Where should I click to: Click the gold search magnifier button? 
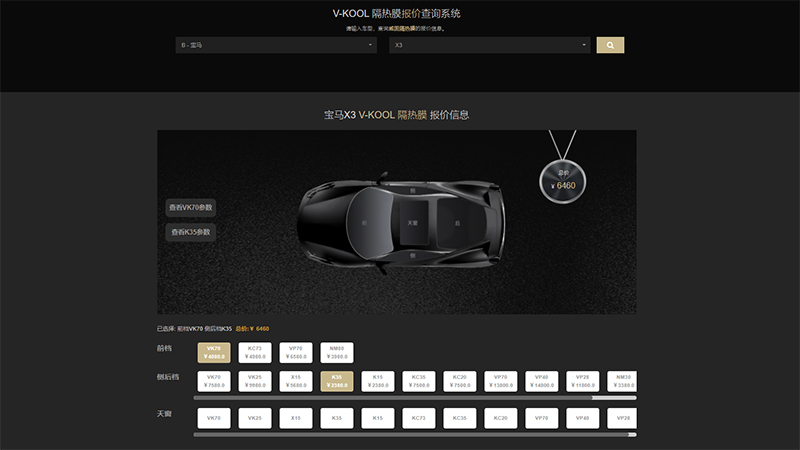(x=610, y=45)
